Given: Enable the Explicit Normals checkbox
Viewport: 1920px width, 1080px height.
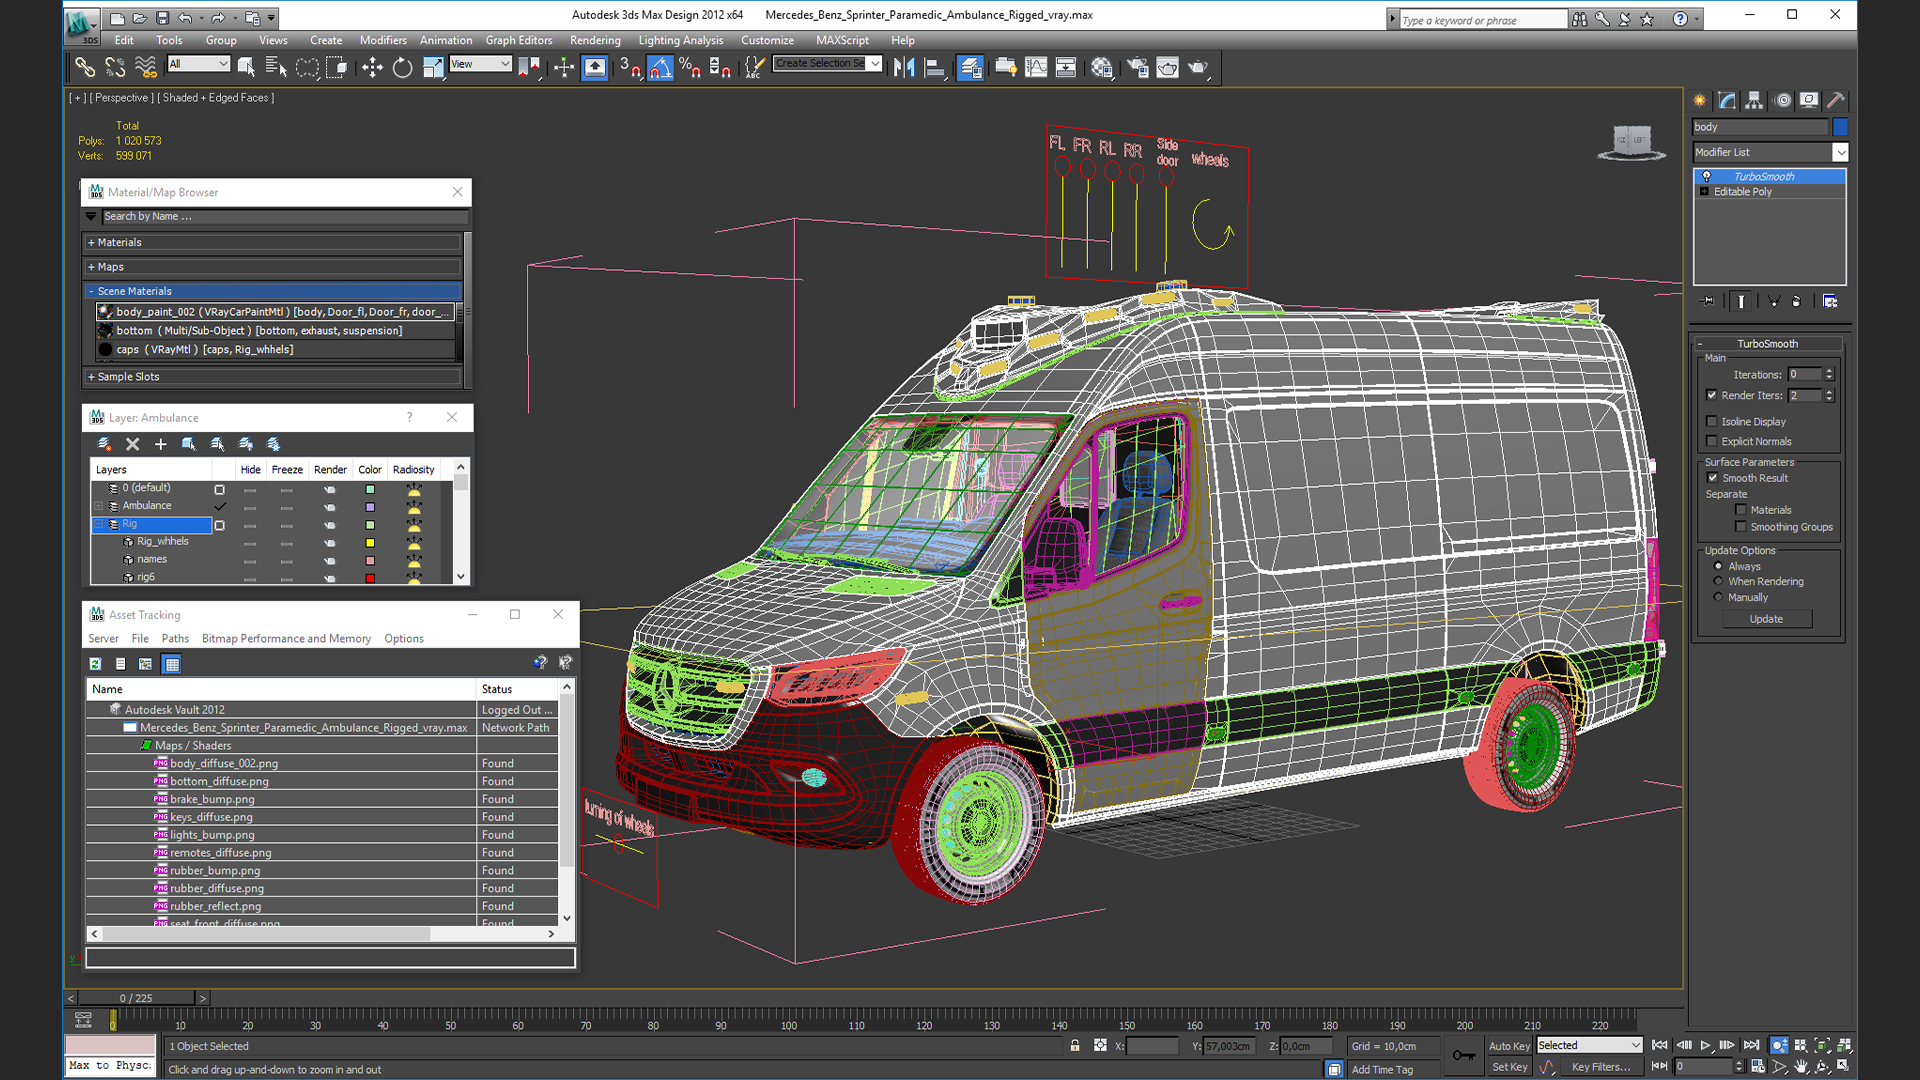Looking at the screenshot, I should click(x=1712, y=441).
